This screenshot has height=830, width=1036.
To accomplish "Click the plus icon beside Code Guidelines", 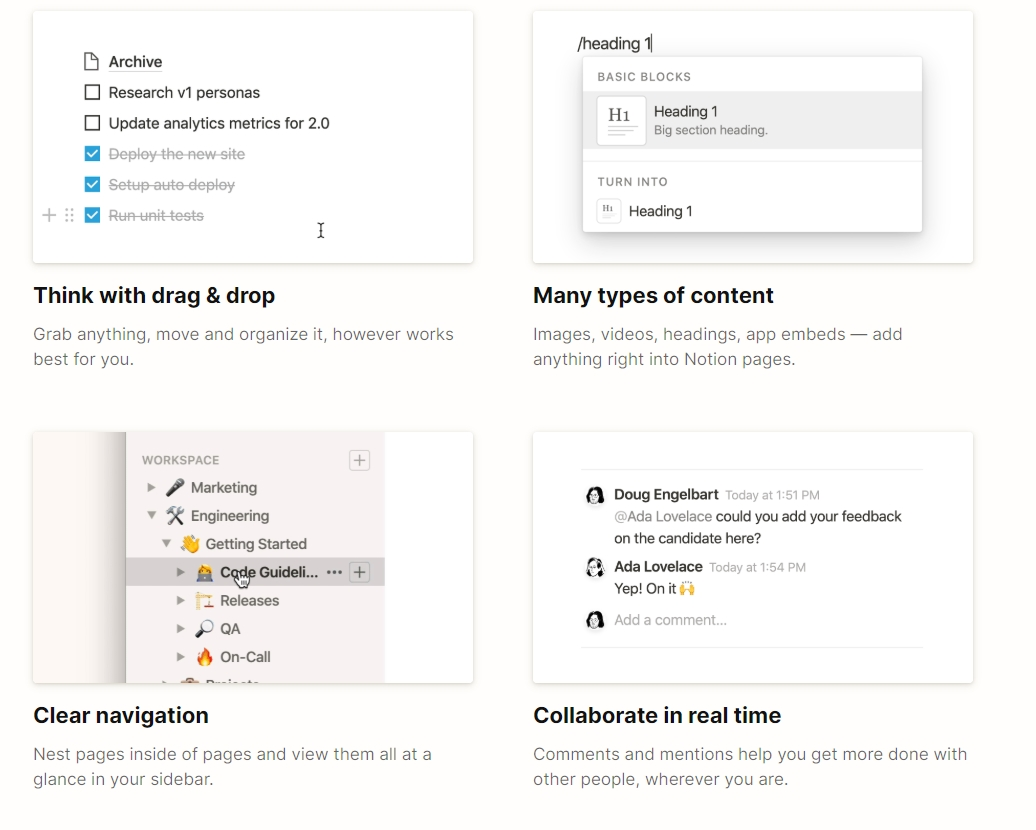I will pos(357,571).
